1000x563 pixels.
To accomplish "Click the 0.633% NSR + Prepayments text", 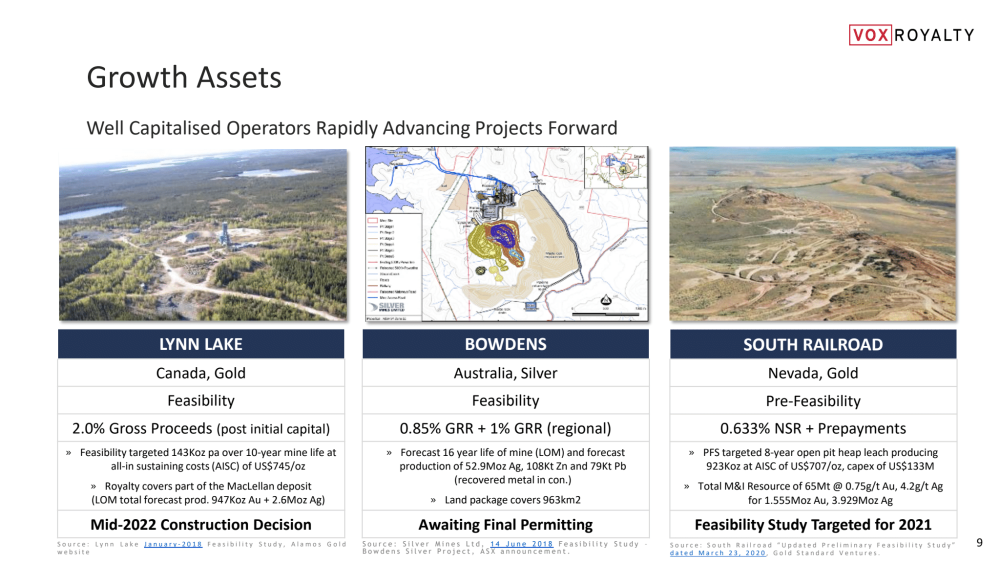I will [x=813, y=428].
